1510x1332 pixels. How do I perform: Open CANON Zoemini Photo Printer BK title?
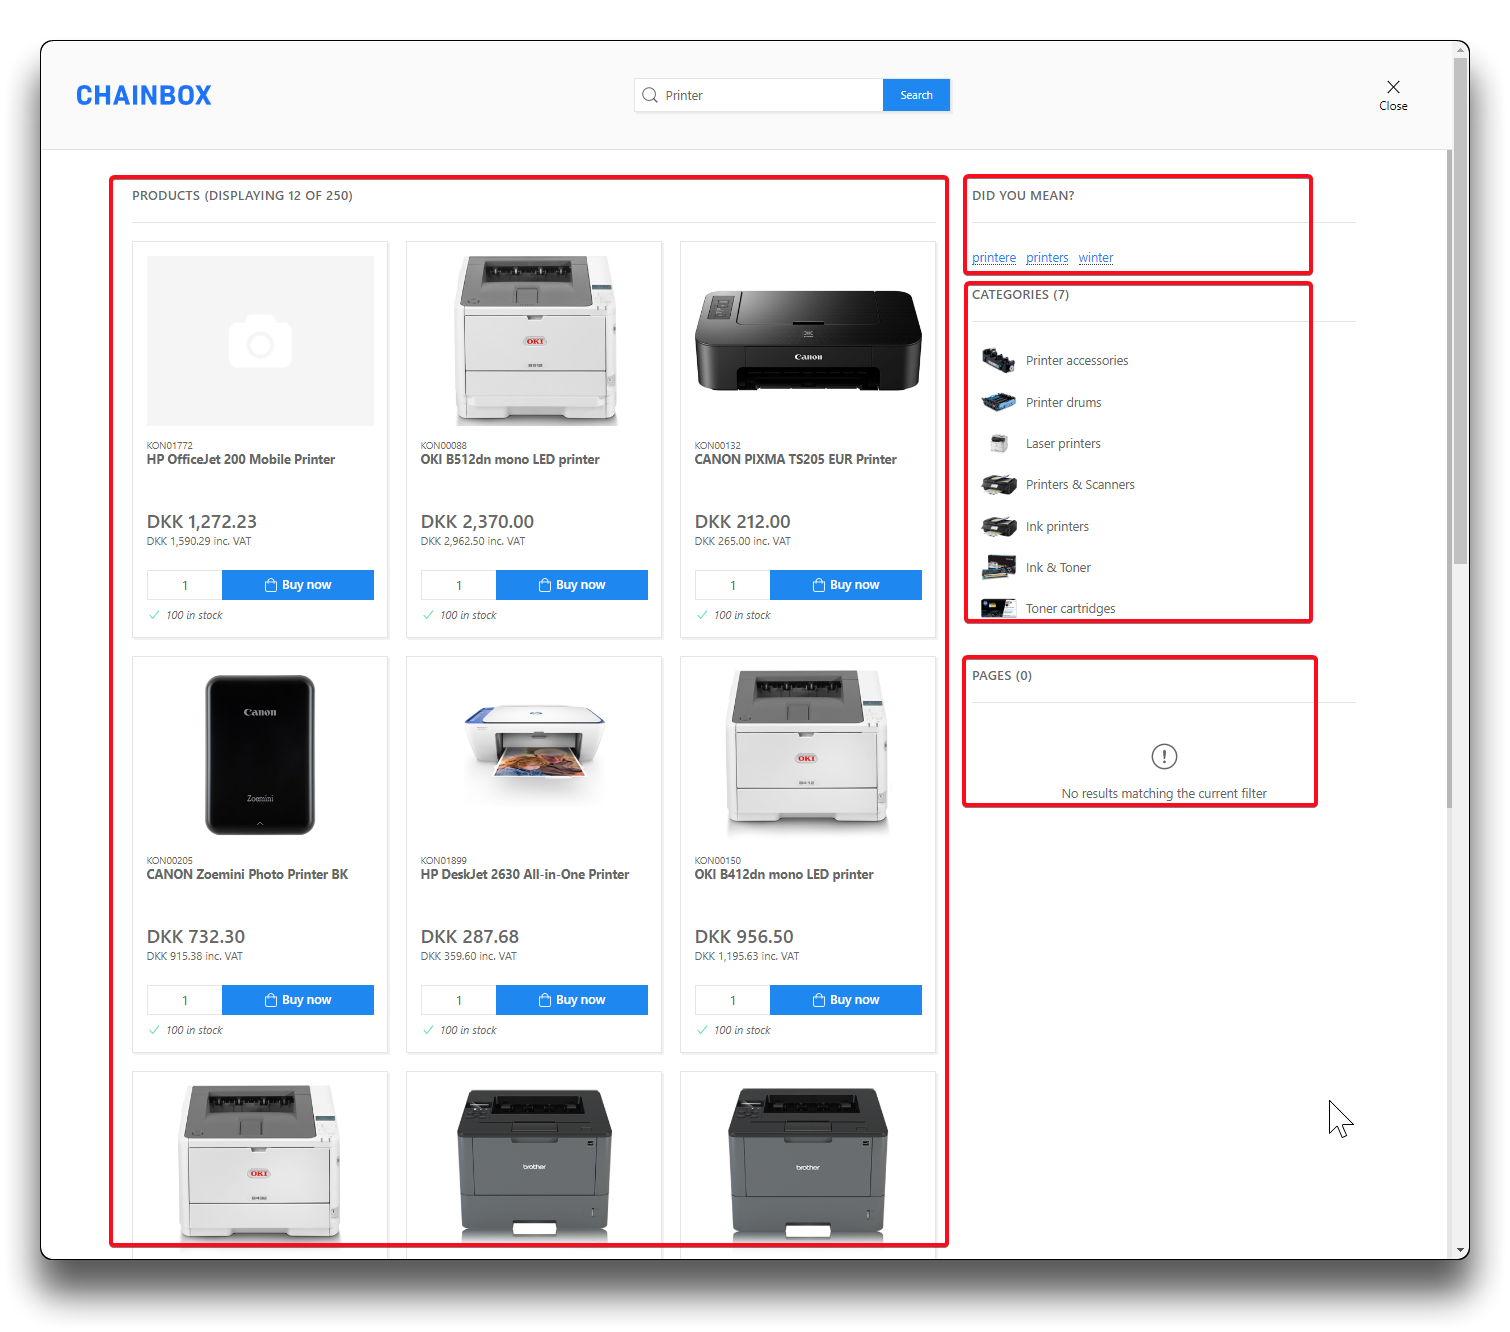pyautogui.click(x=248, y=875)
